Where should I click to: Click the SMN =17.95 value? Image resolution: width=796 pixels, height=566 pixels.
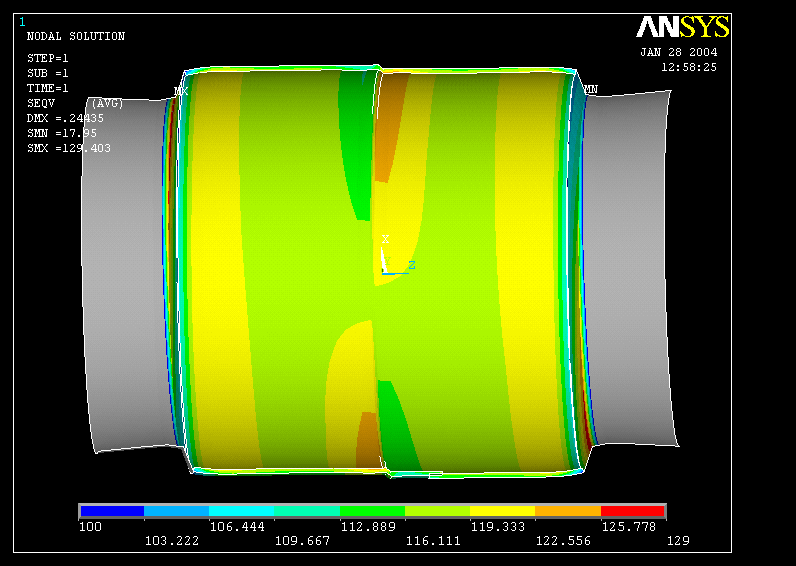[x=61, y=133]
